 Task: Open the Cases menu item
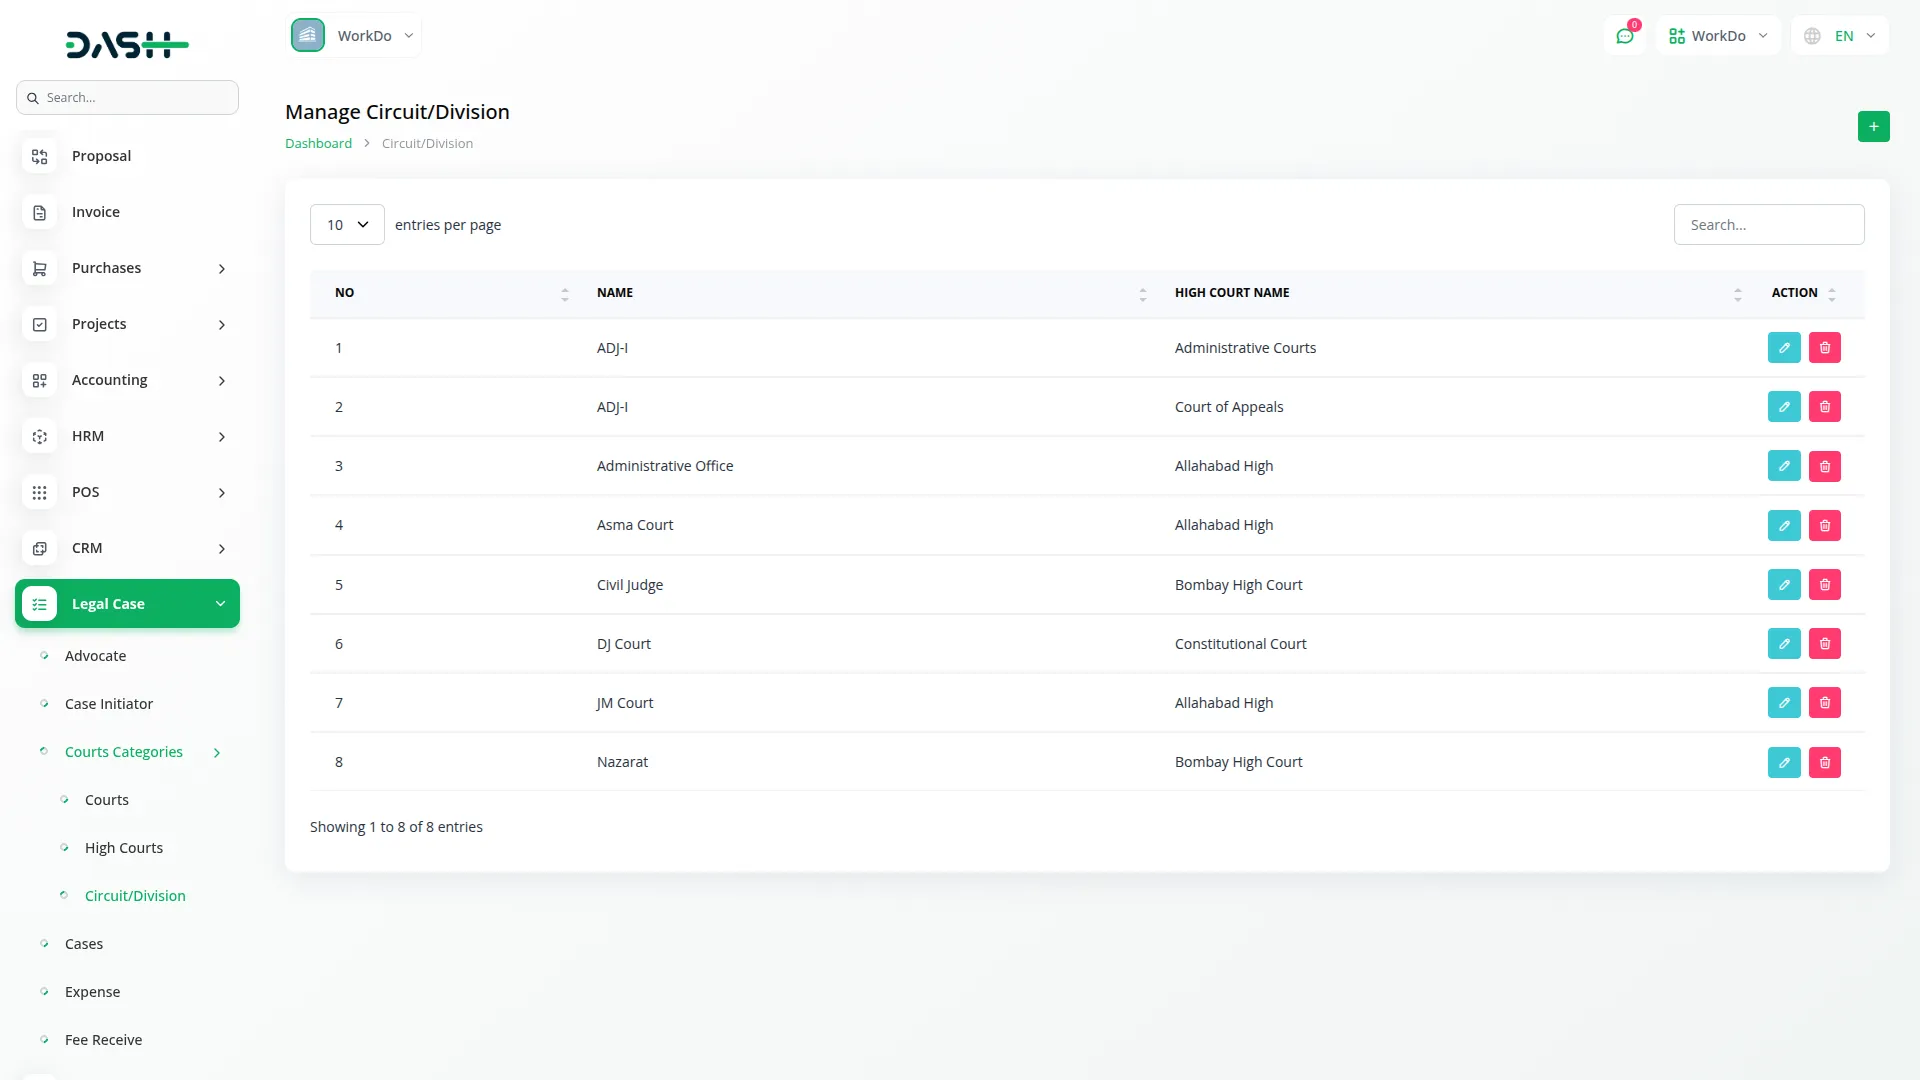[84, 943]
